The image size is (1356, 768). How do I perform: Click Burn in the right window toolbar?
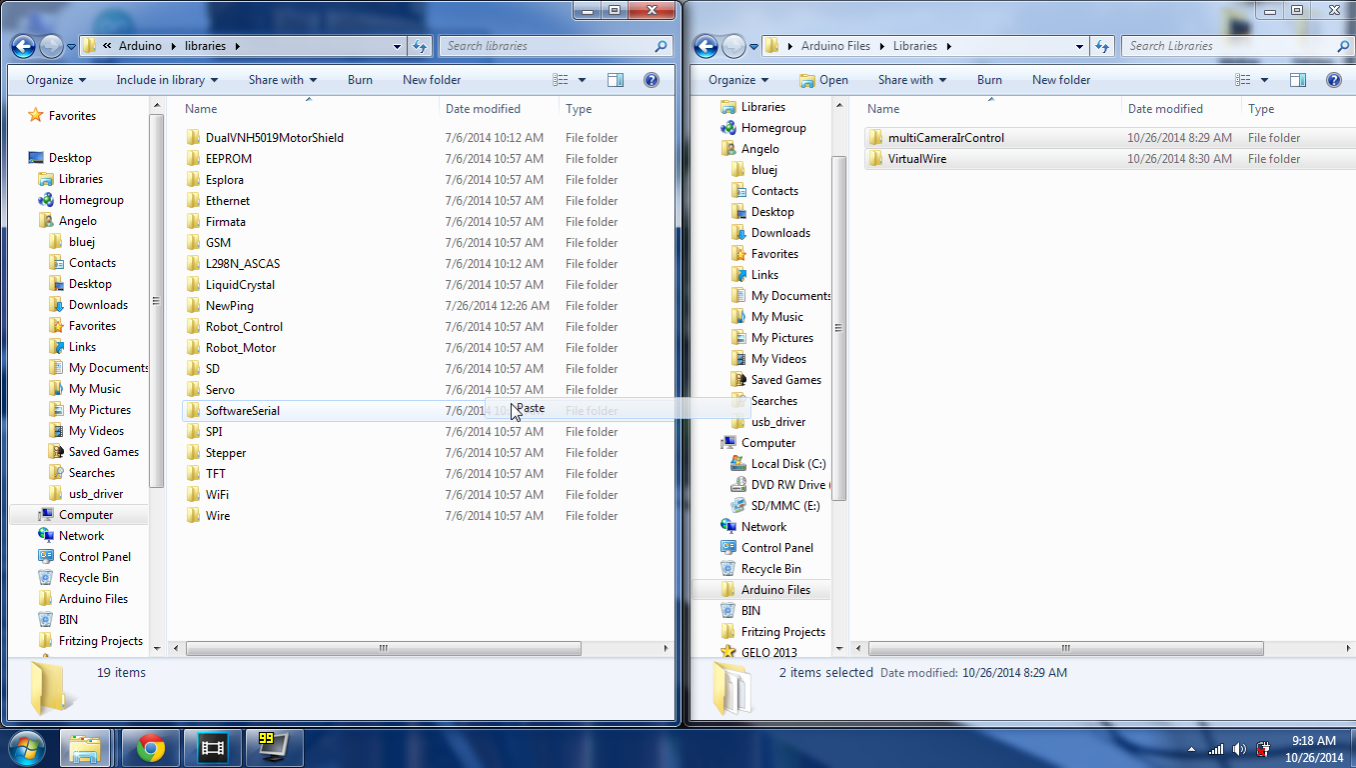click(x=990, y=80)
